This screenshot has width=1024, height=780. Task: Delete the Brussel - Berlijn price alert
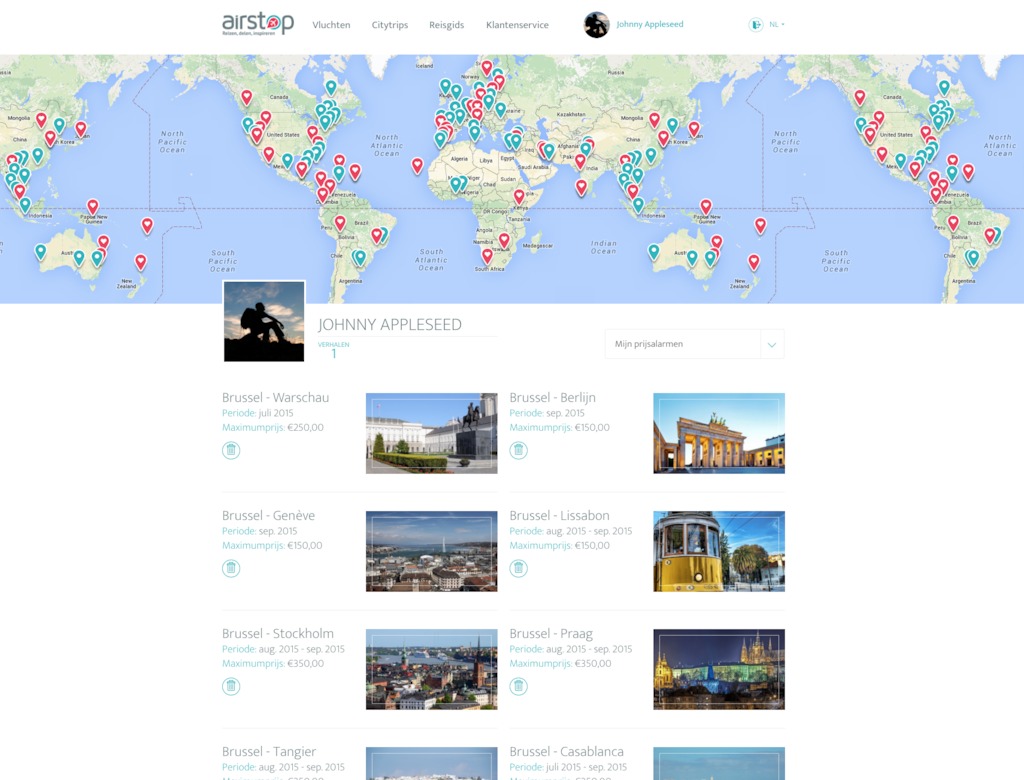click(519, 450)
